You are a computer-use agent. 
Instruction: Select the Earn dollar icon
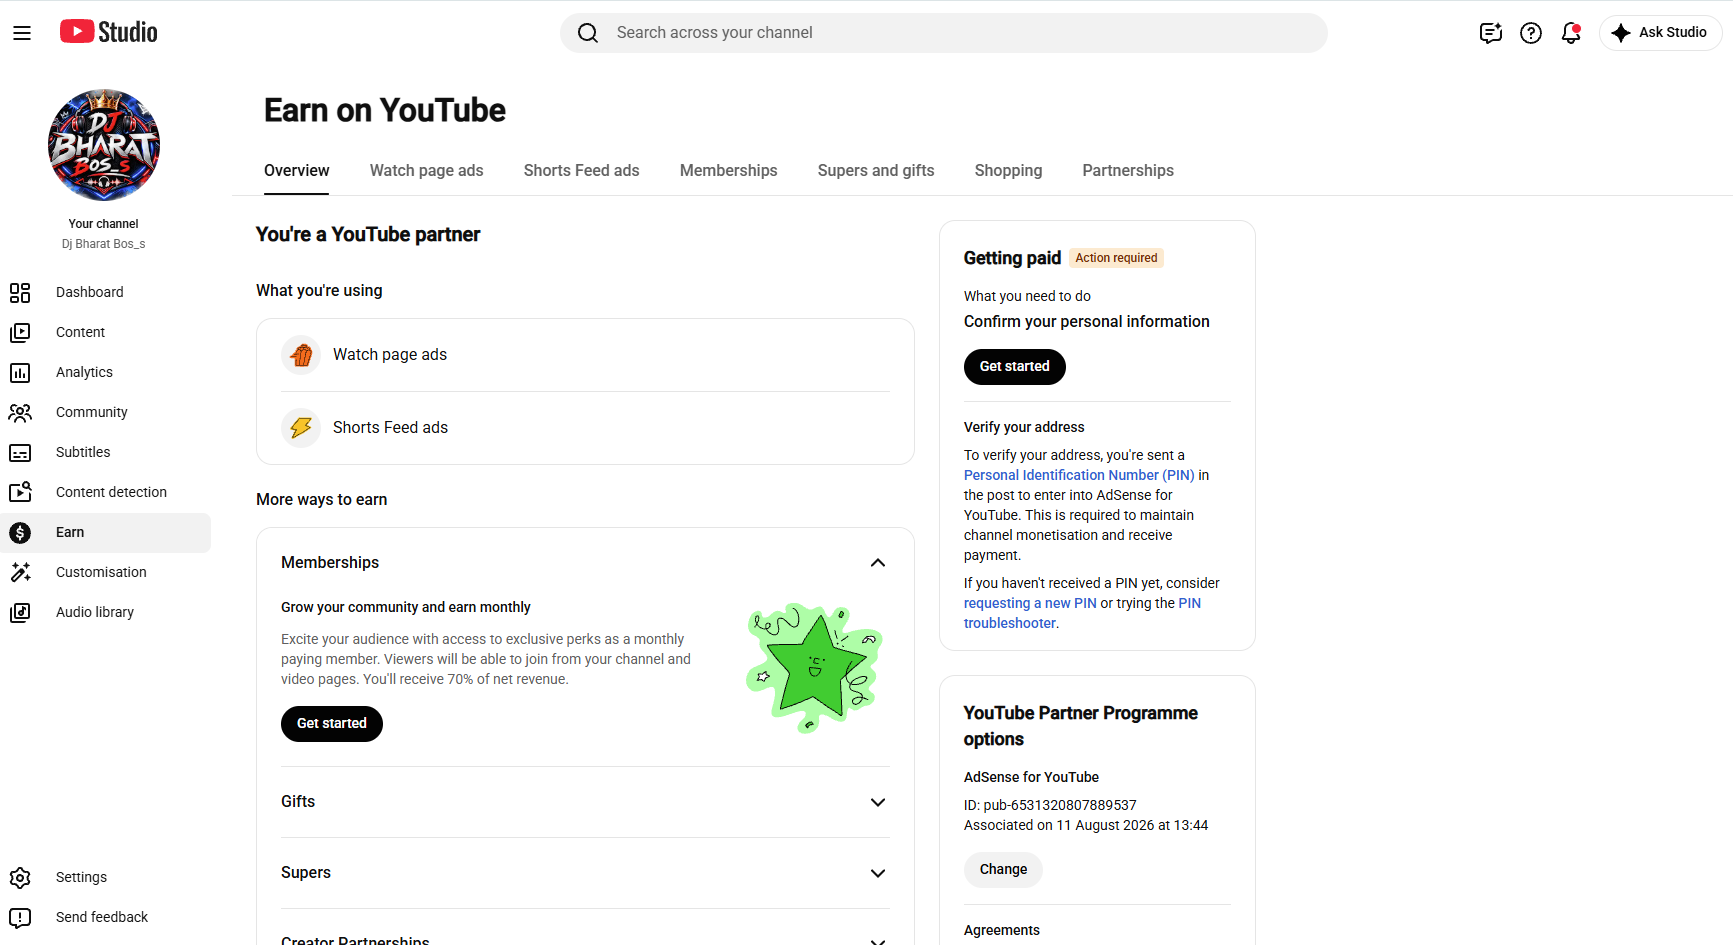pos(20,532)
